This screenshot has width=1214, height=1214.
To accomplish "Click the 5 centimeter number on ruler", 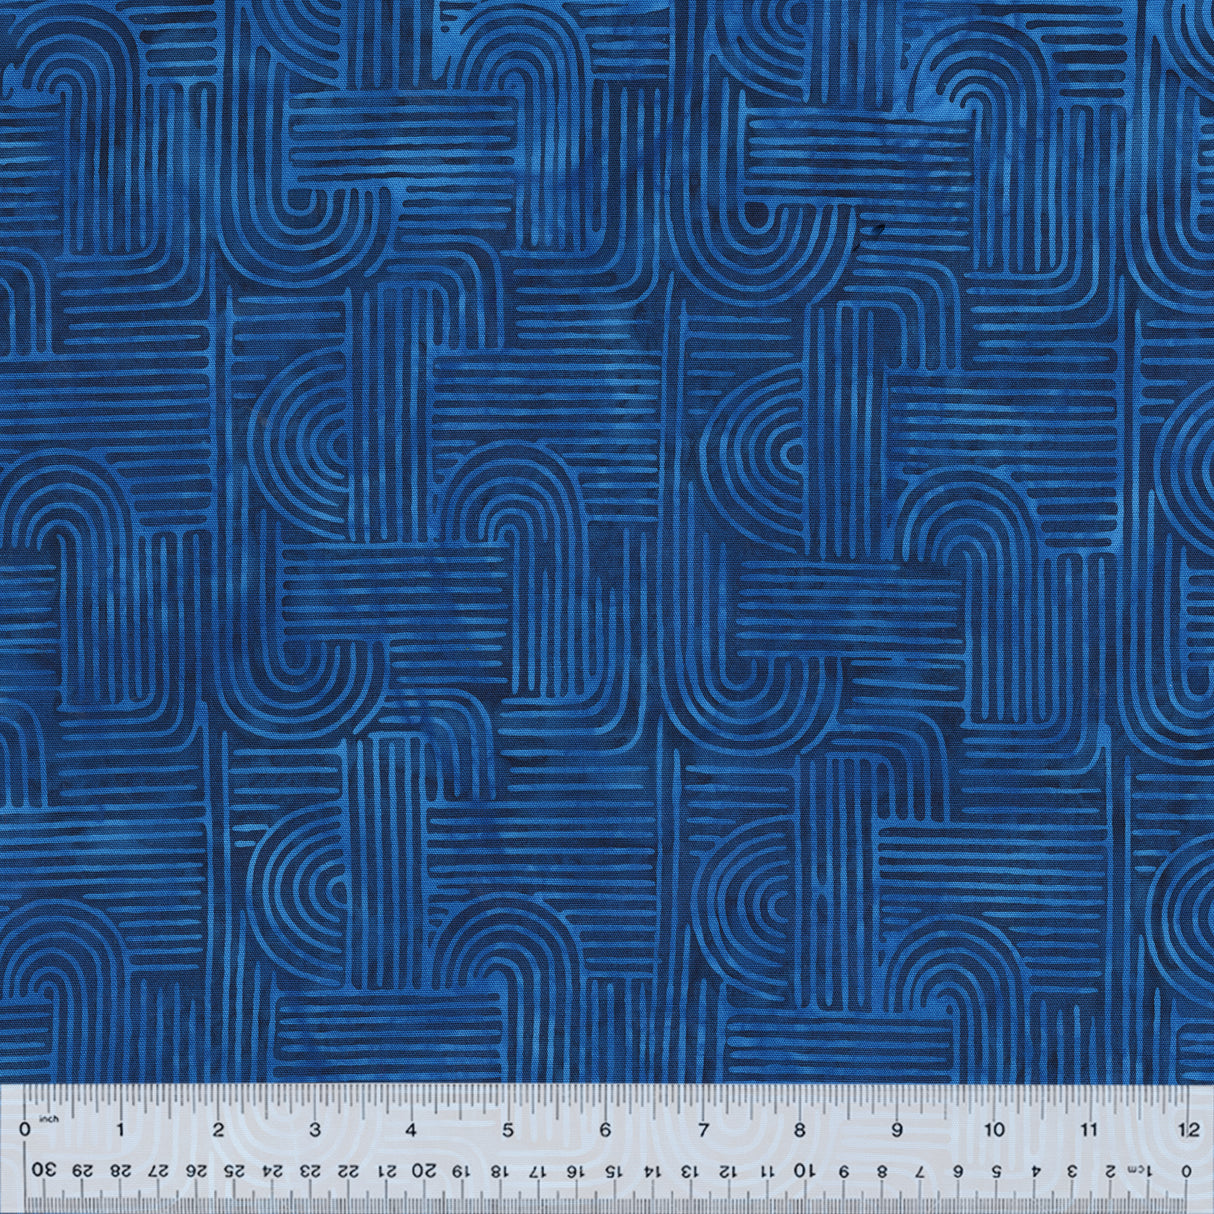I will click(996, 1170).
